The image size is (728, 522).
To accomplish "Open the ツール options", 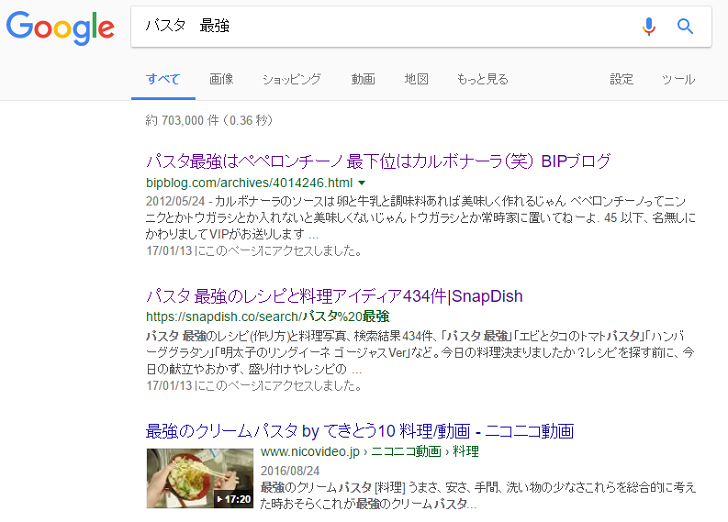I will pyautogui.click(x=678, y=79).
